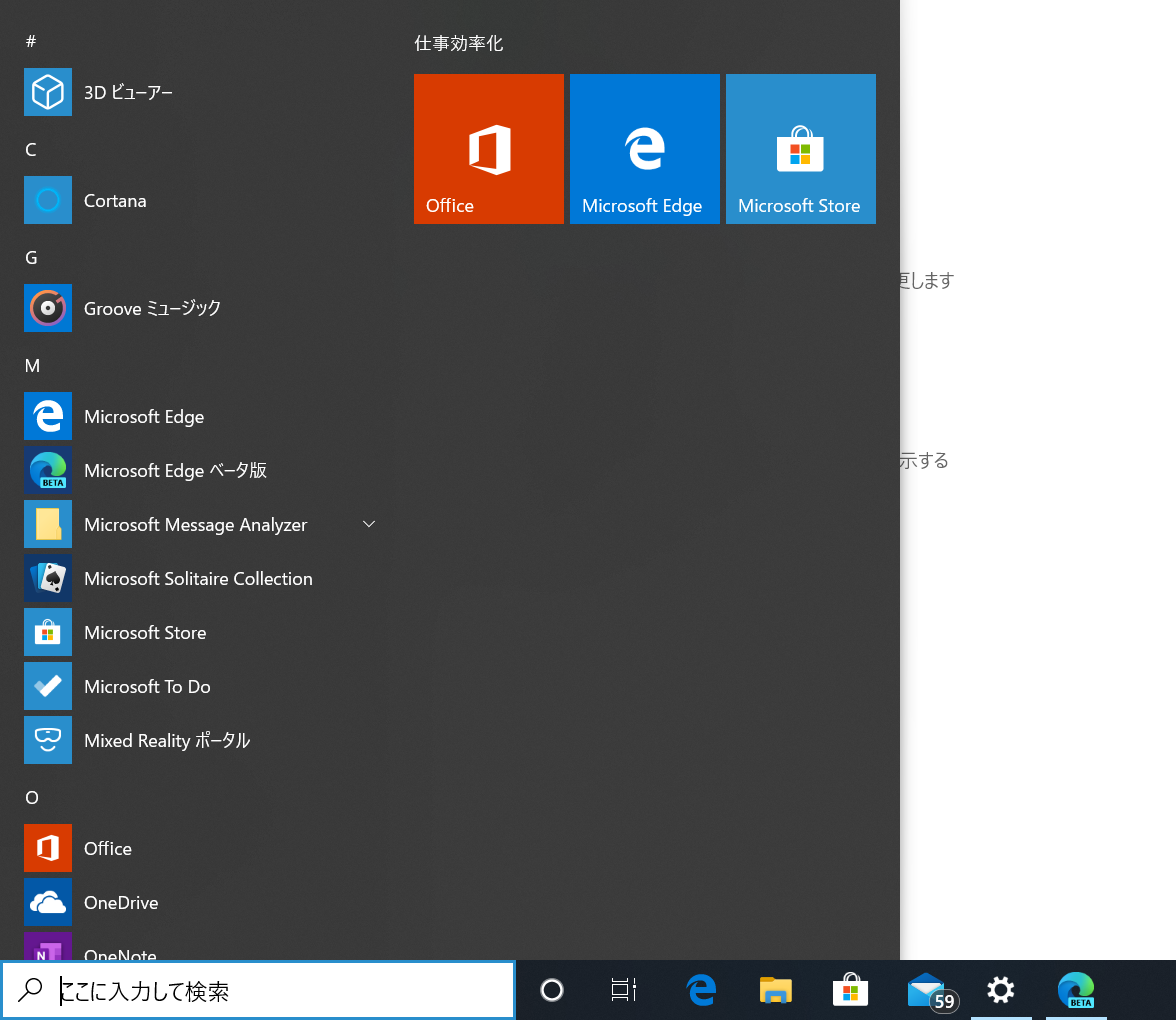Open Groove ミュージック app
1176x1020 pixels.
coord(202,308)
